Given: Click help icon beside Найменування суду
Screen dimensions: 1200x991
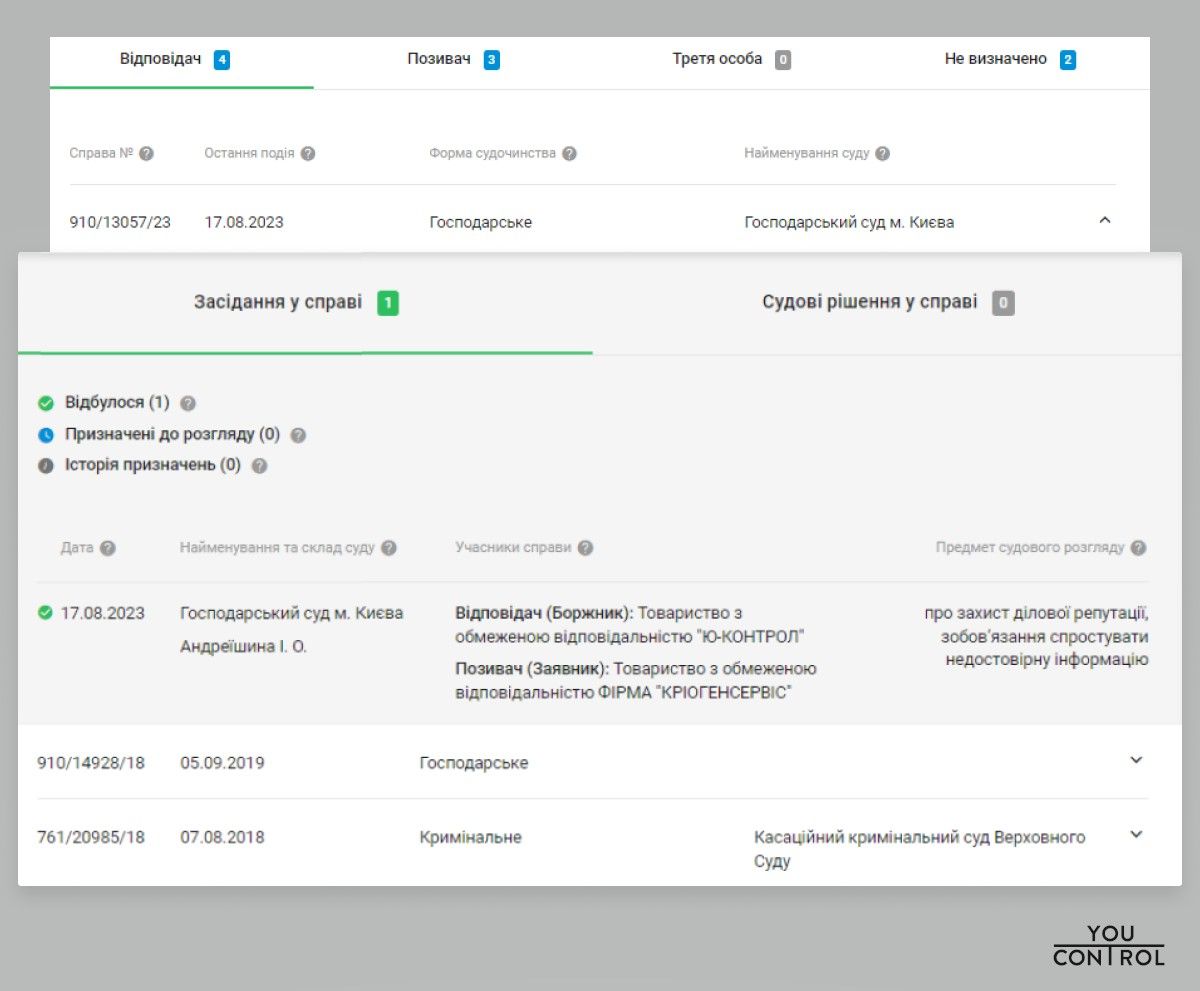Looking at the screenshot, I should [x=882, y=154].
